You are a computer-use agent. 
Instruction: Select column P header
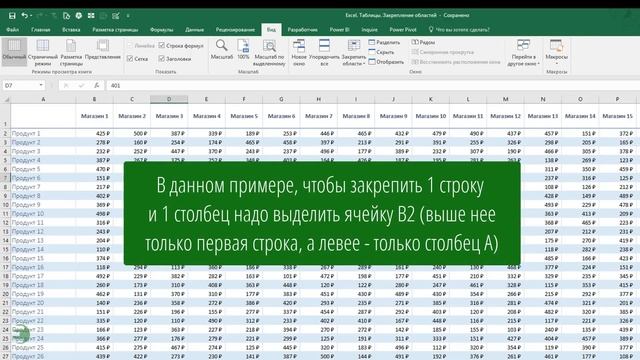click(x=617, y=99)
